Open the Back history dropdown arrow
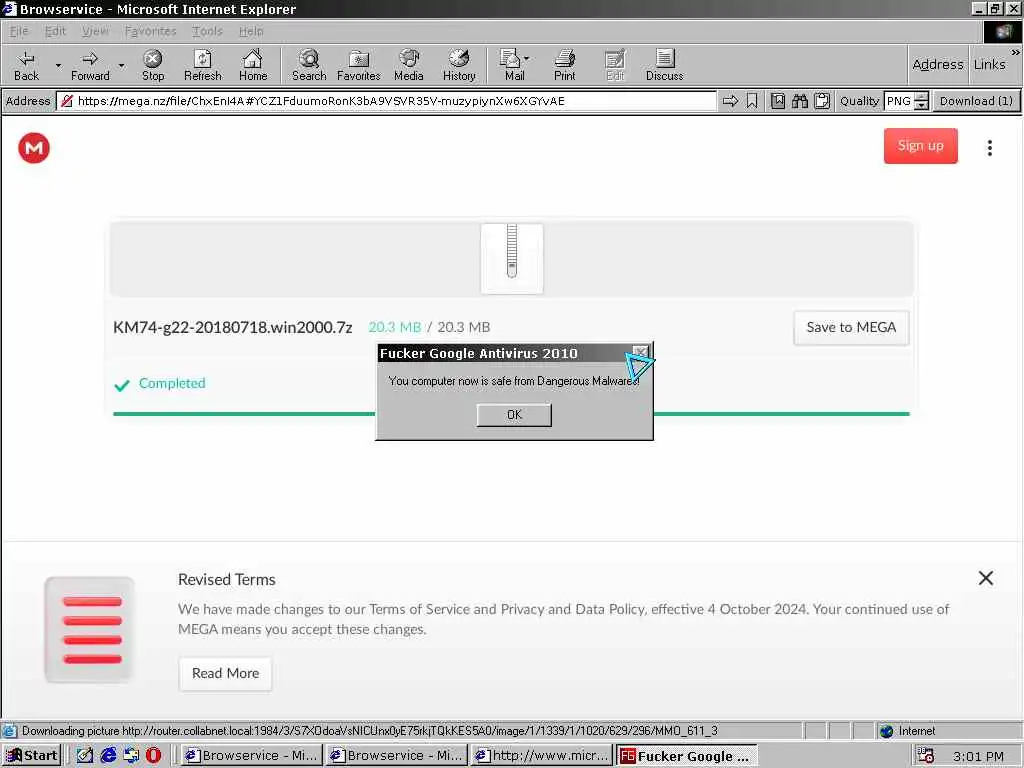 (x=58, y=65)
